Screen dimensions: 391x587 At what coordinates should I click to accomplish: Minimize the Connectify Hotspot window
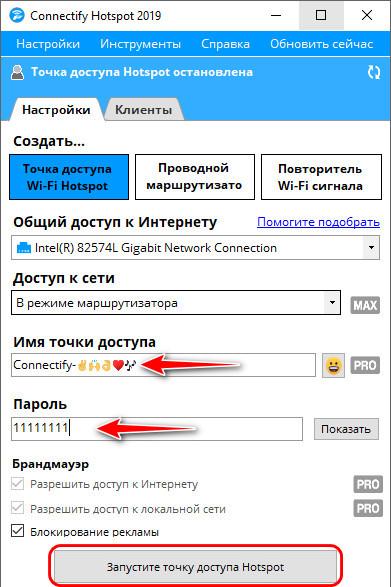pyautogui.click(x=276, y=15)
